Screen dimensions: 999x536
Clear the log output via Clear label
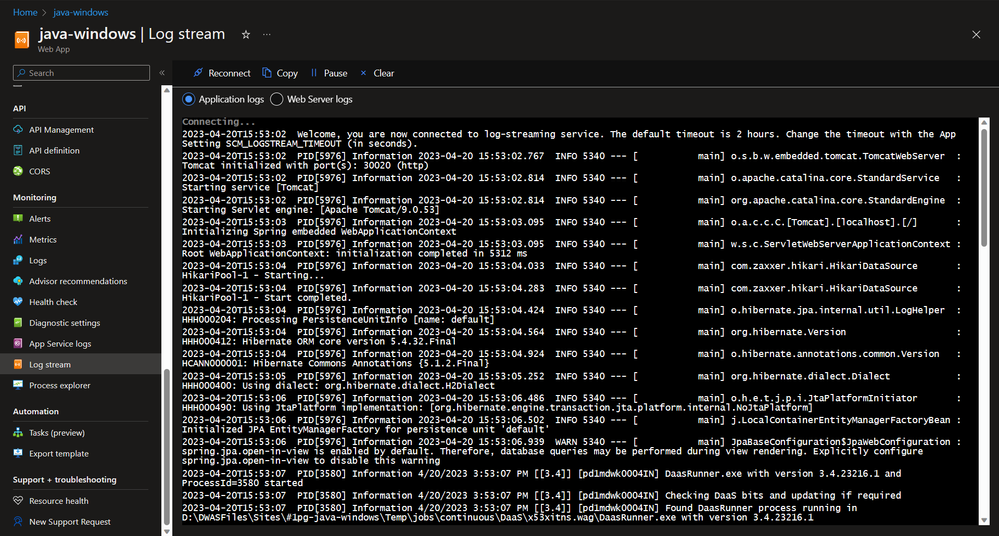pos(384,73)
